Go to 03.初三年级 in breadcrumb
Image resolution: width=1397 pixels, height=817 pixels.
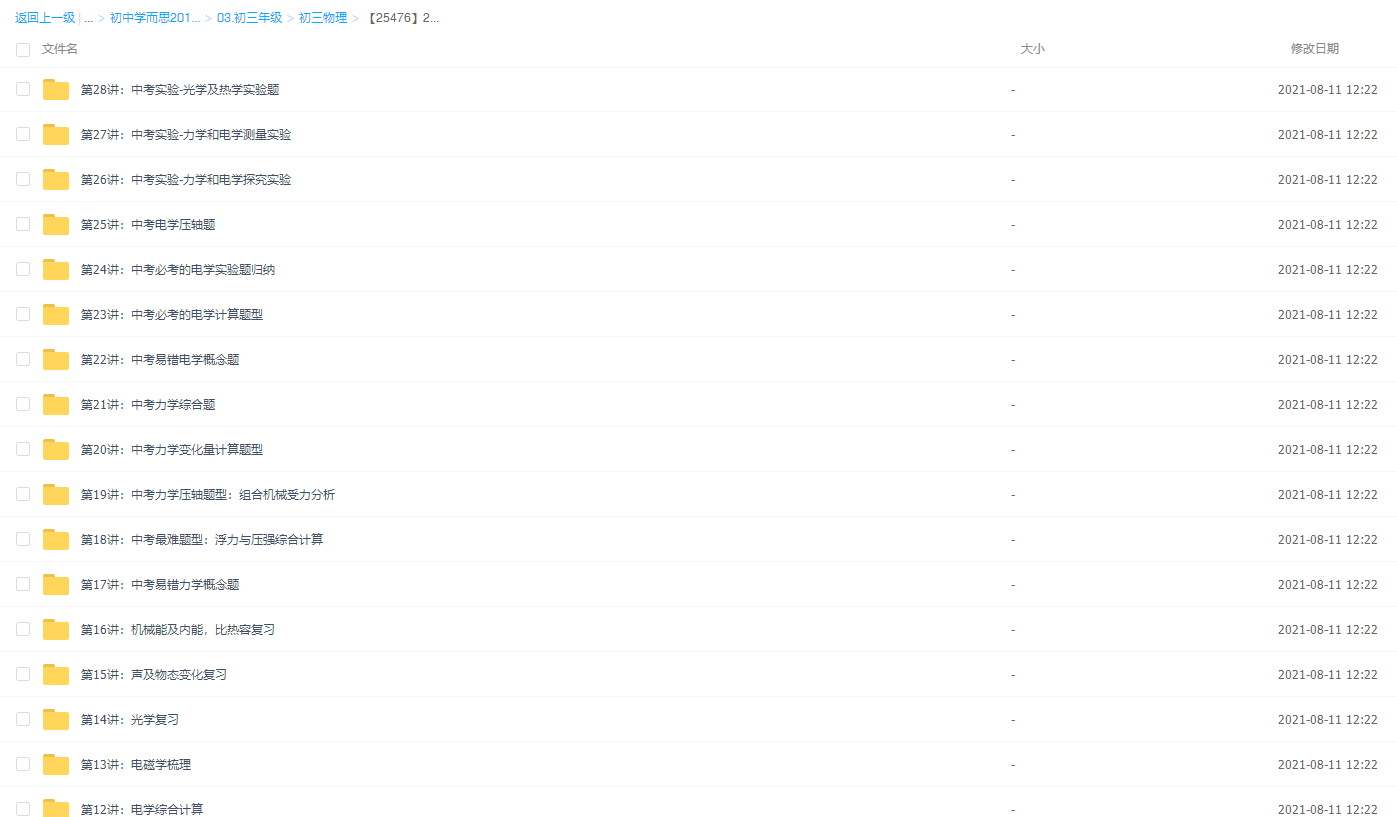click(x=249, y=18)
